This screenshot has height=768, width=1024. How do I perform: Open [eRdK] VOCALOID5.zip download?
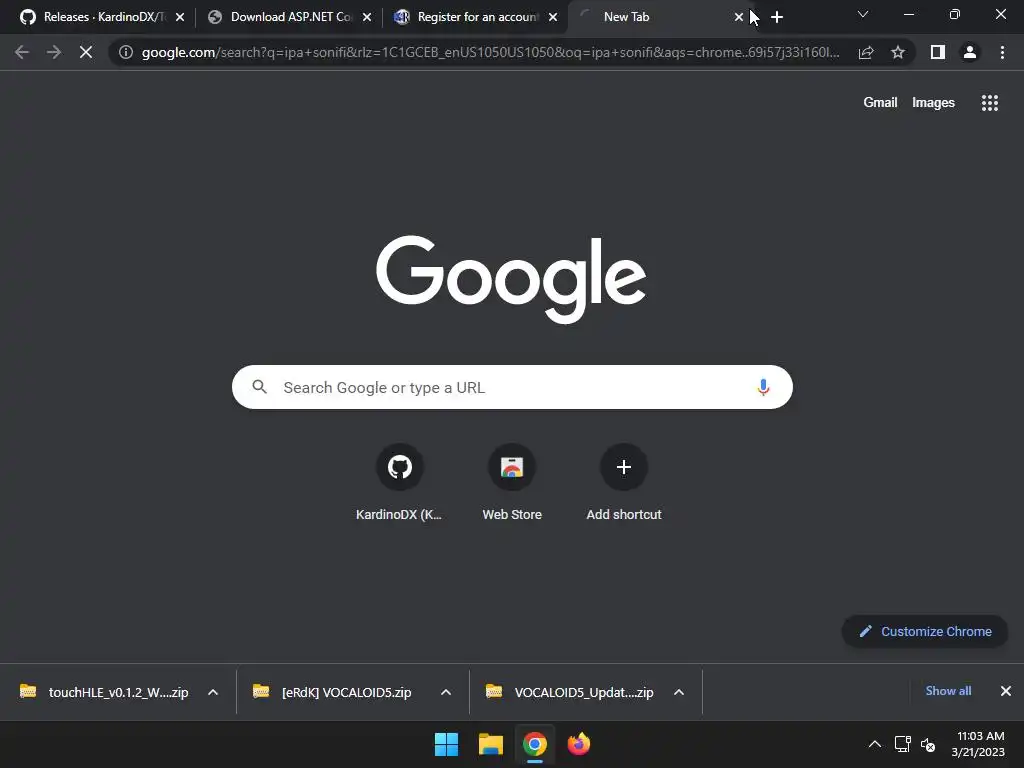pos(333,692)
